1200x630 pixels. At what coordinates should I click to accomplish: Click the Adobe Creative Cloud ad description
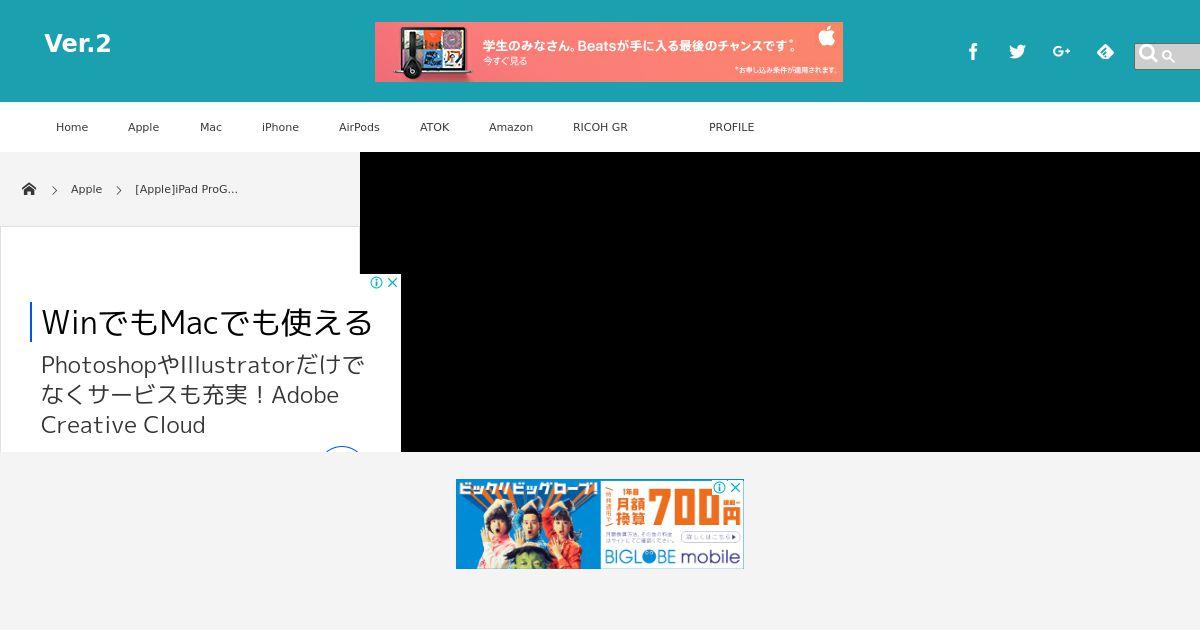(203, 395)
